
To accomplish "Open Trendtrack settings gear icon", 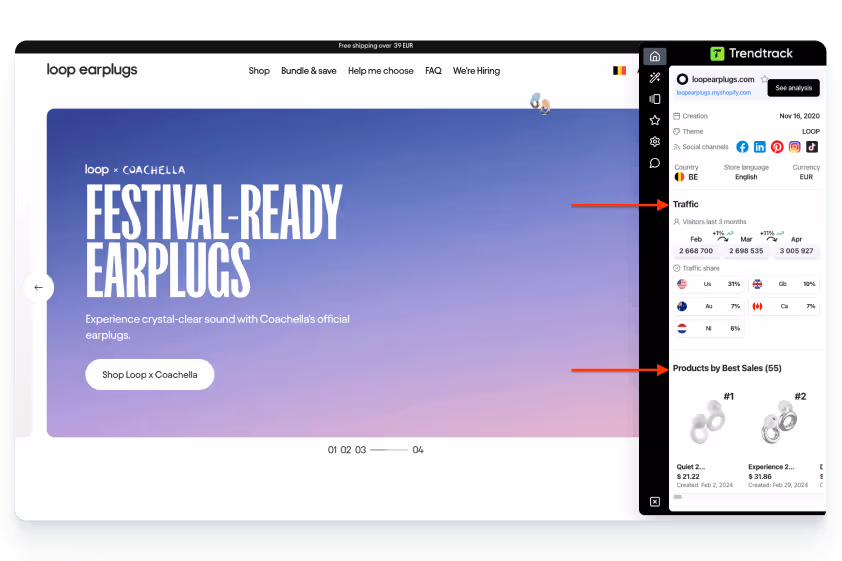I will coord(655,142).
